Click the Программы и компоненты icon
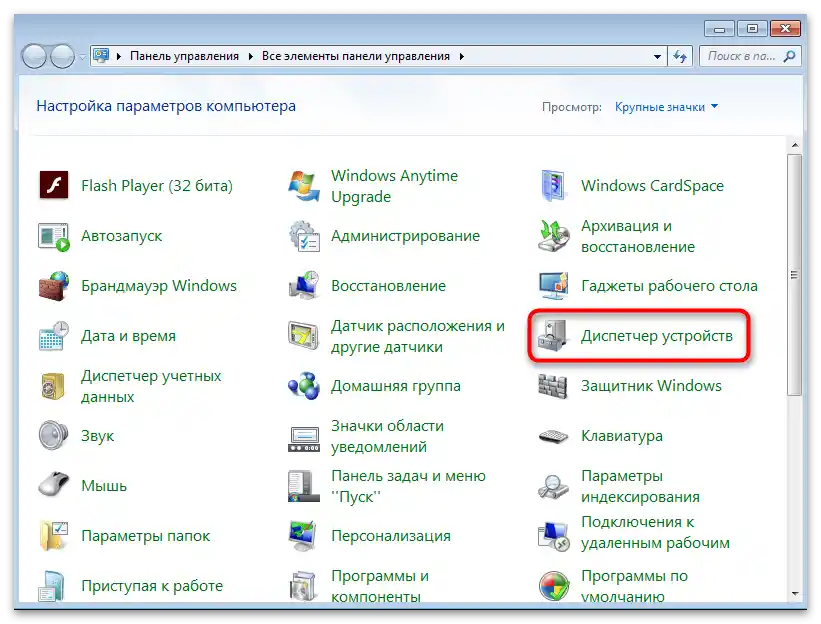The width and height of the screenshot is (821, 624). pos(304,586)
